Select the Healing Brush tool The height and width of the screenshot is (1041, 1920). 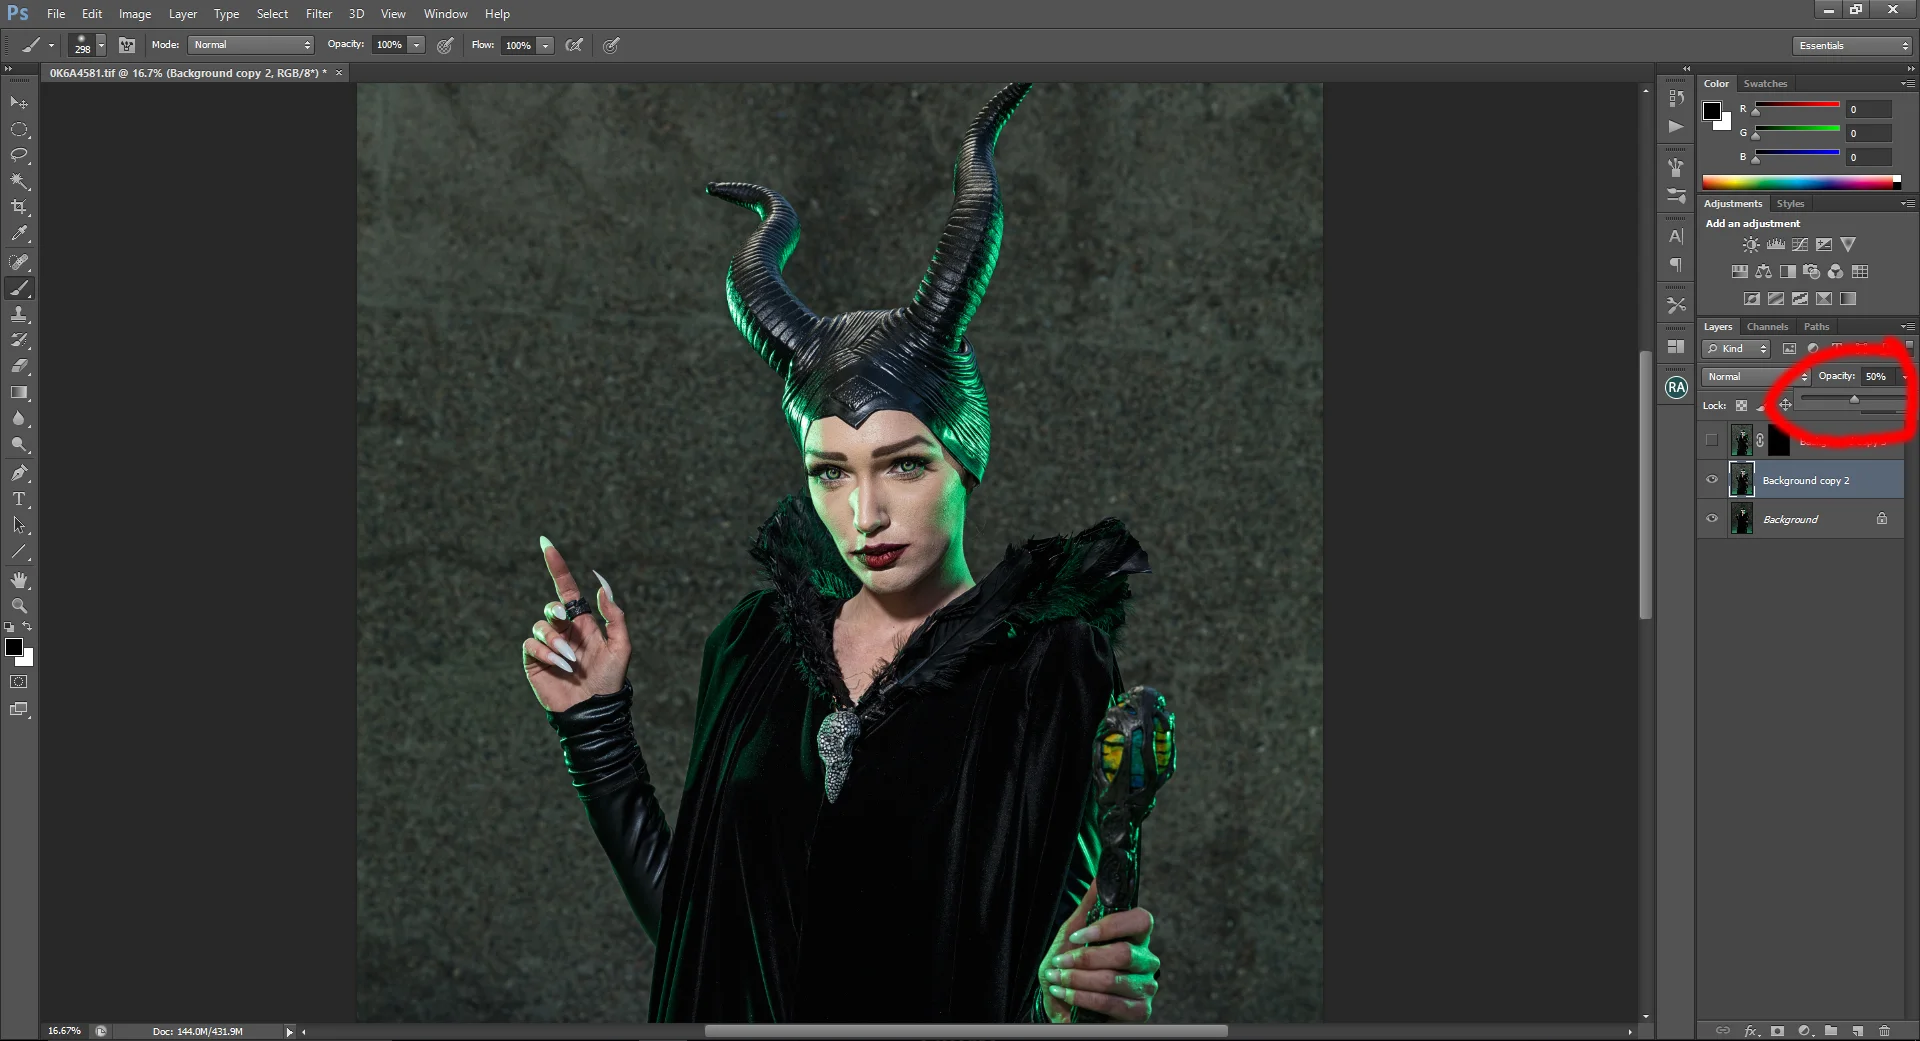(19, 262)
